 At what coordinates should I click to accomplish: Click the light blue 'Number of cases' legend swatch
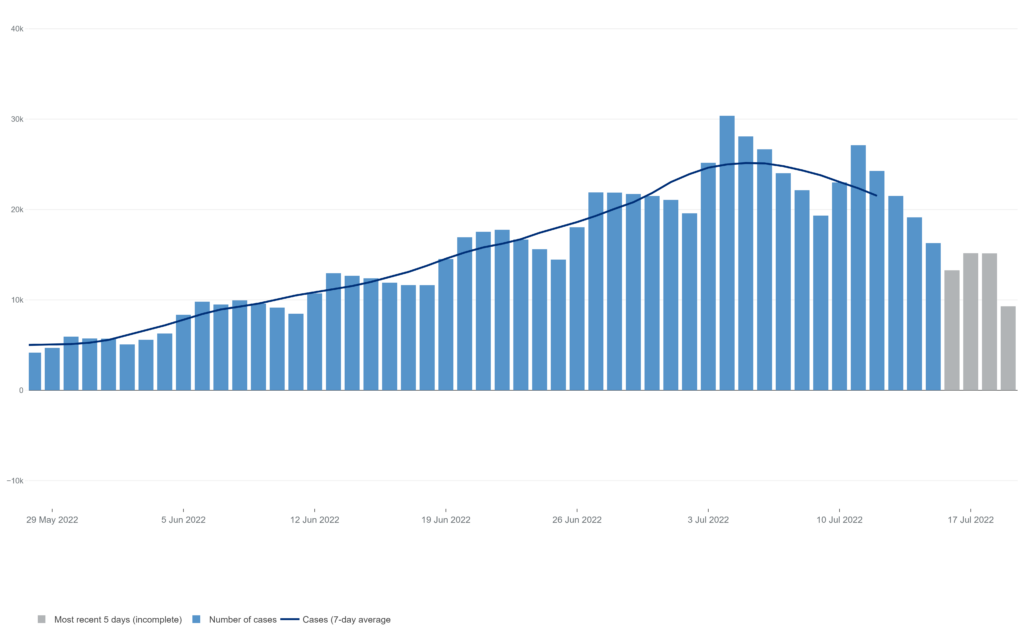pos(197,619)
